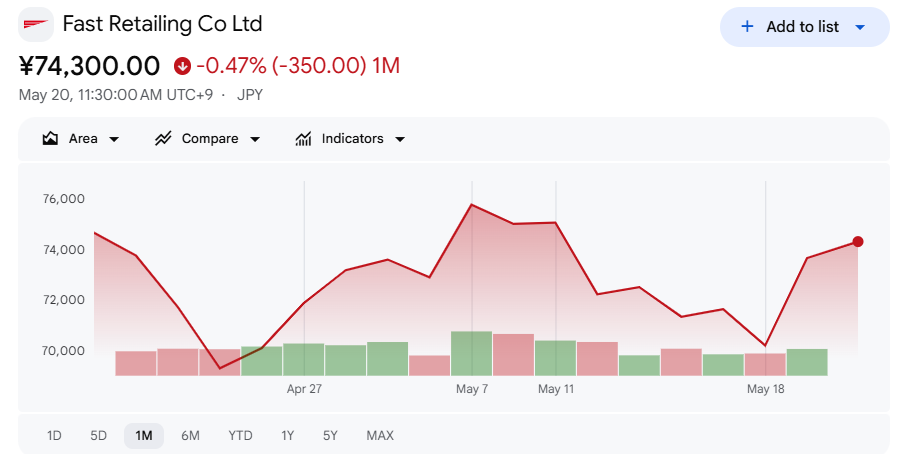This screenshot has width=911, height=454.
Task: Click the May 7 date axis label
Action: pos(472,389)
